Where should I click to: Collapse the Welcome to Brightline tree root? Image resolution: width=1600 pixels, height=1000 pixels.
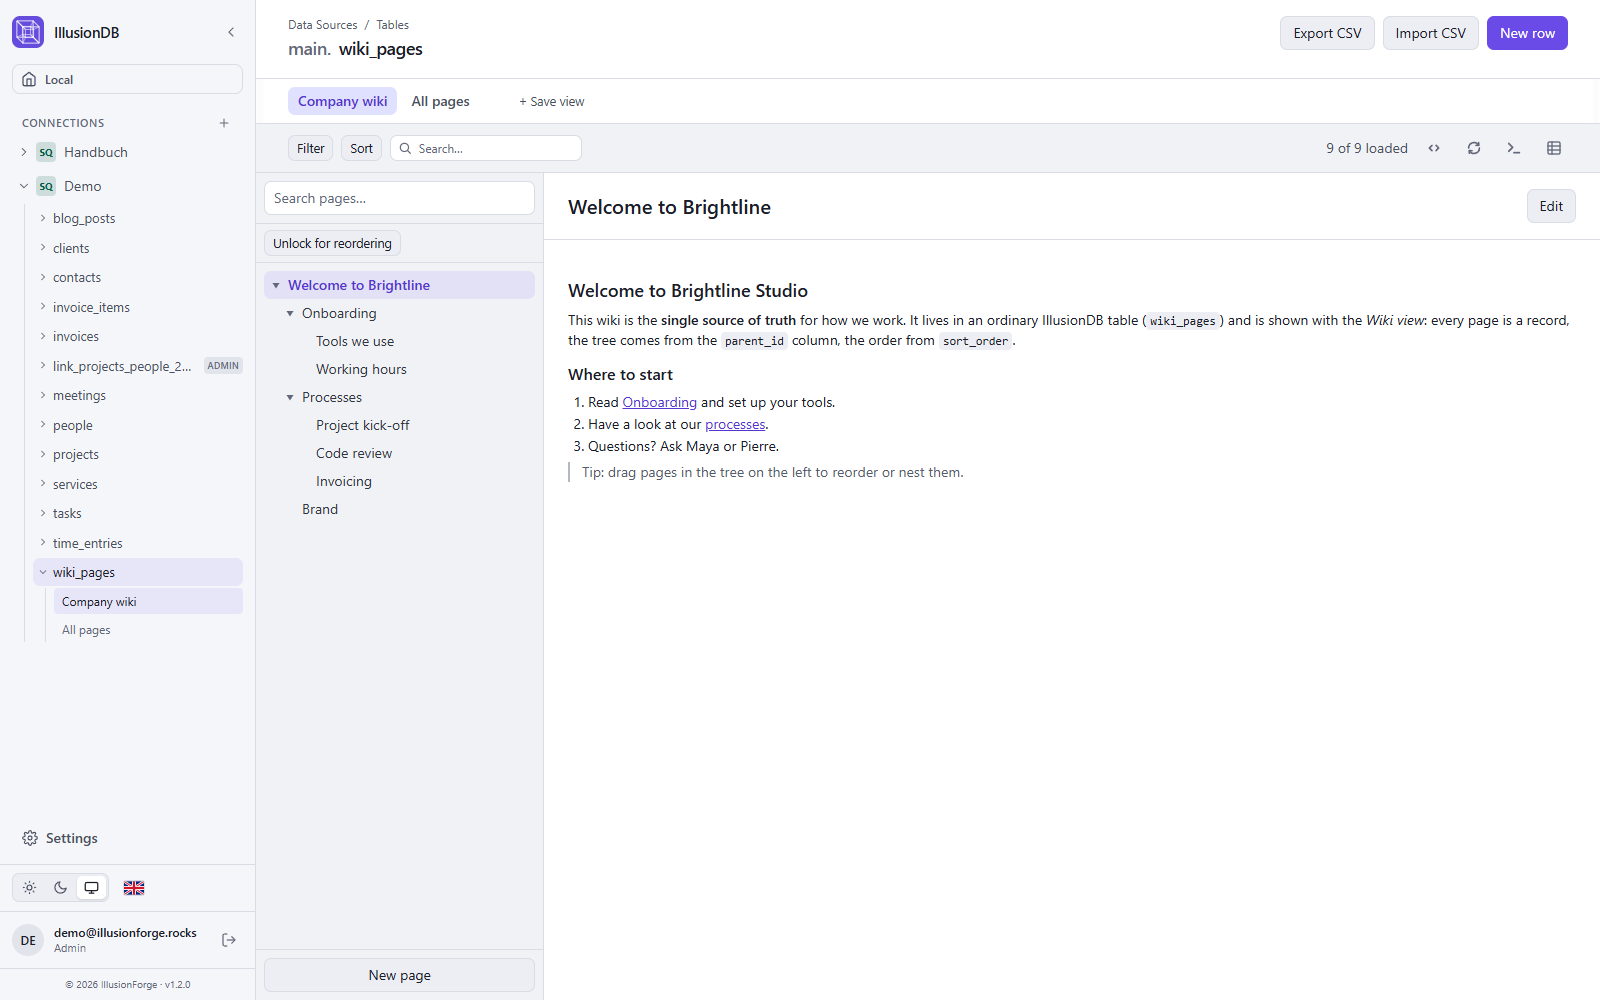tap(276, 285)
